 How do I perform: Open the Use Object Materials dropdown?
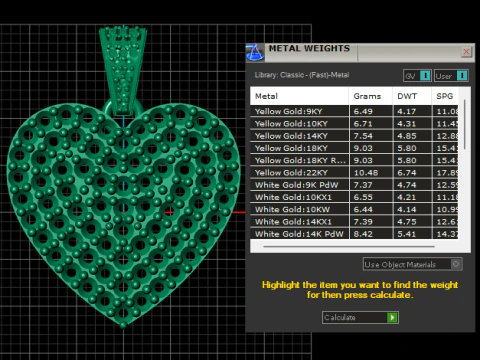(x=412, y=264)
